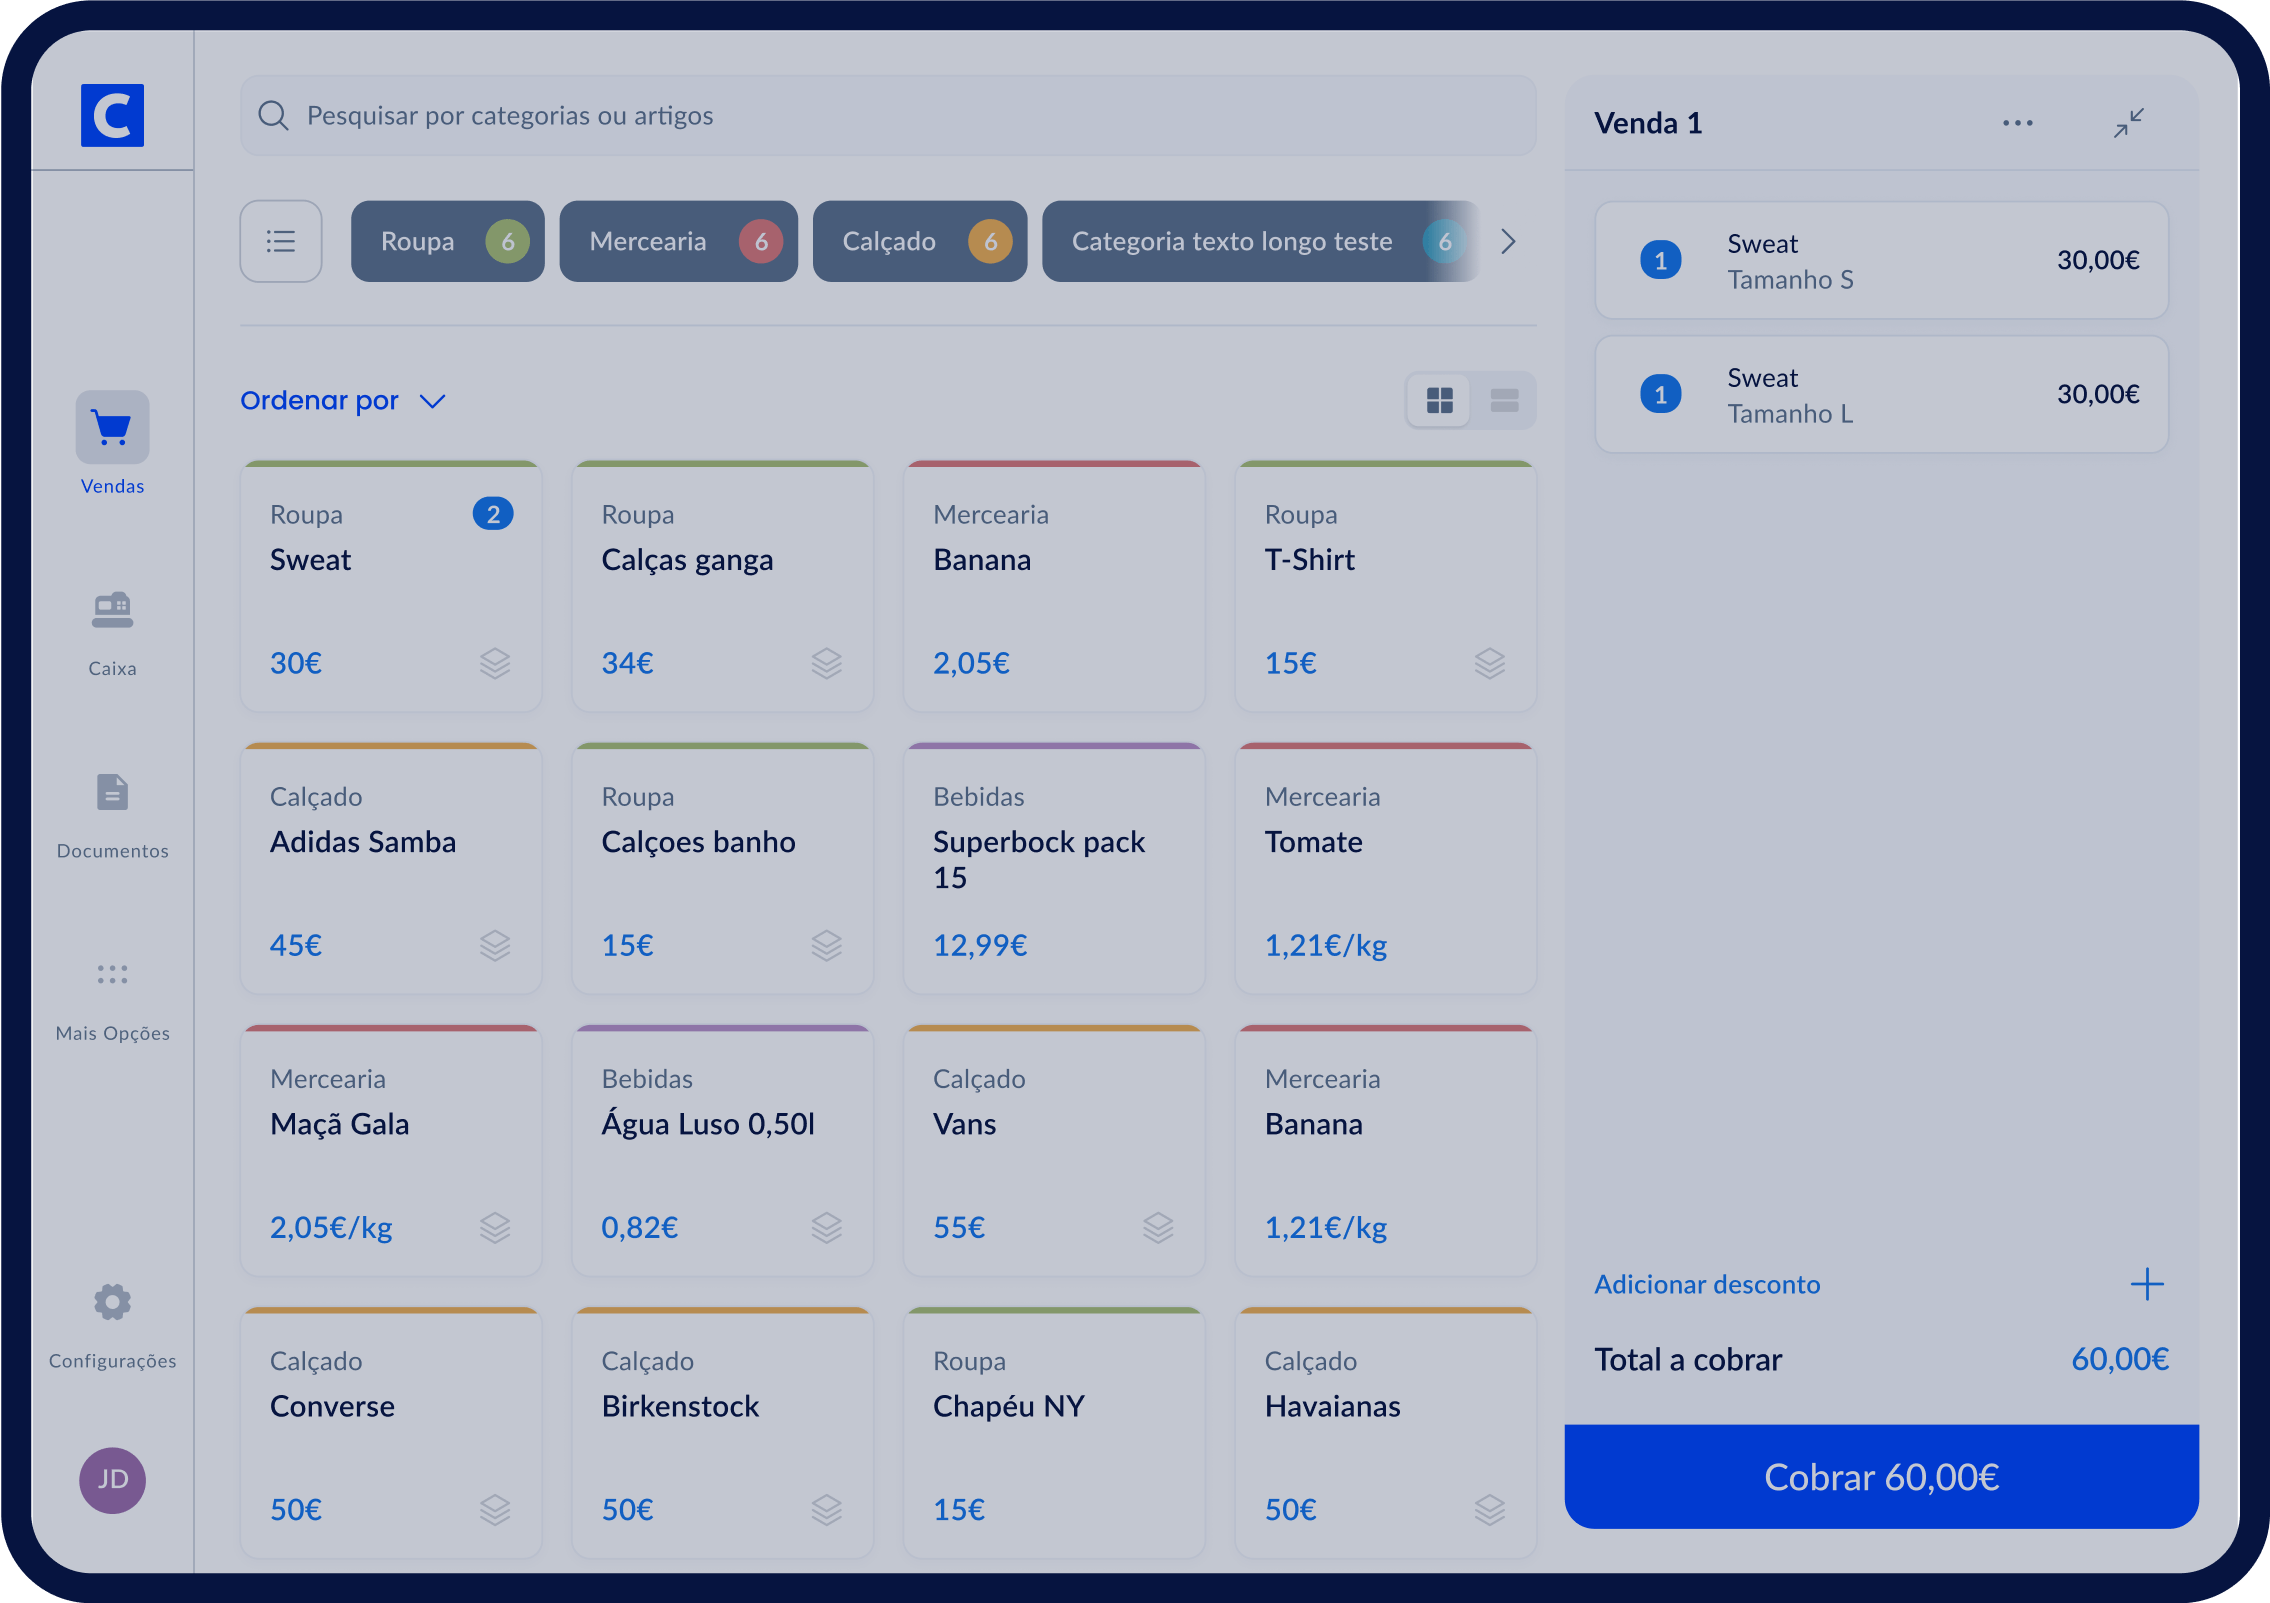2270x1603 pixels.
Task: Open variants icon on Converse card
Action: (495, 1509)
